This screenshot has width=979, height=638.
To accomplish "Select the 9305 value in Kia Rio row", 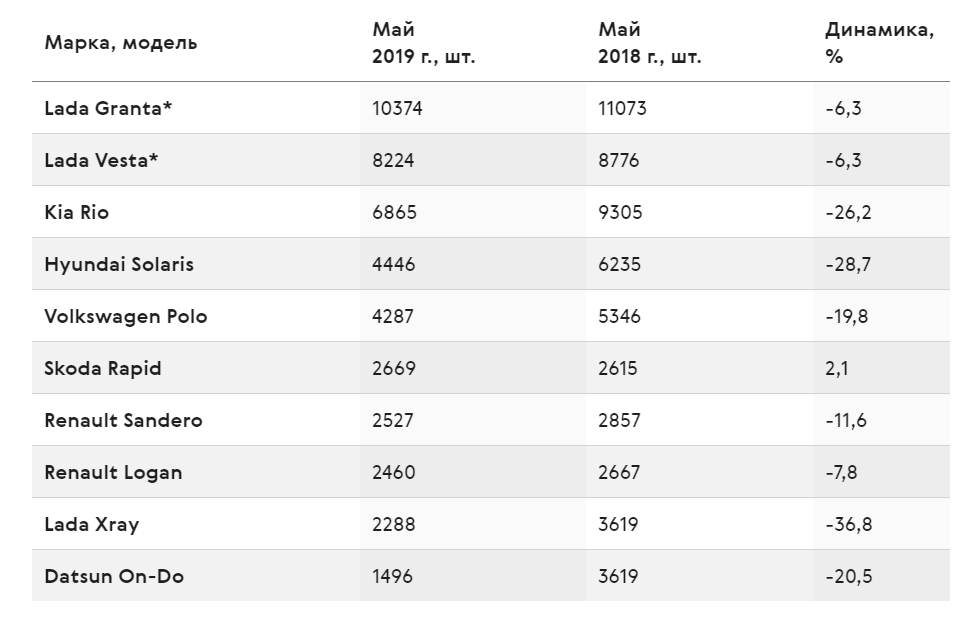I will click(620, 212).
